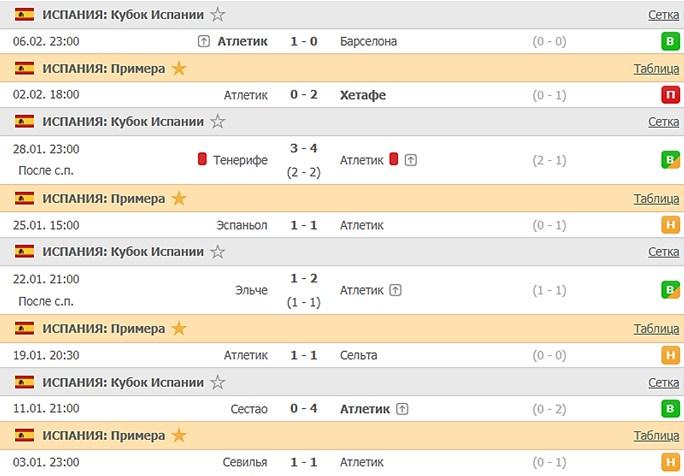Unstar the first Примера league header
Image resolution: width=684 pixels, height=476 pixels.
(179, 68)
